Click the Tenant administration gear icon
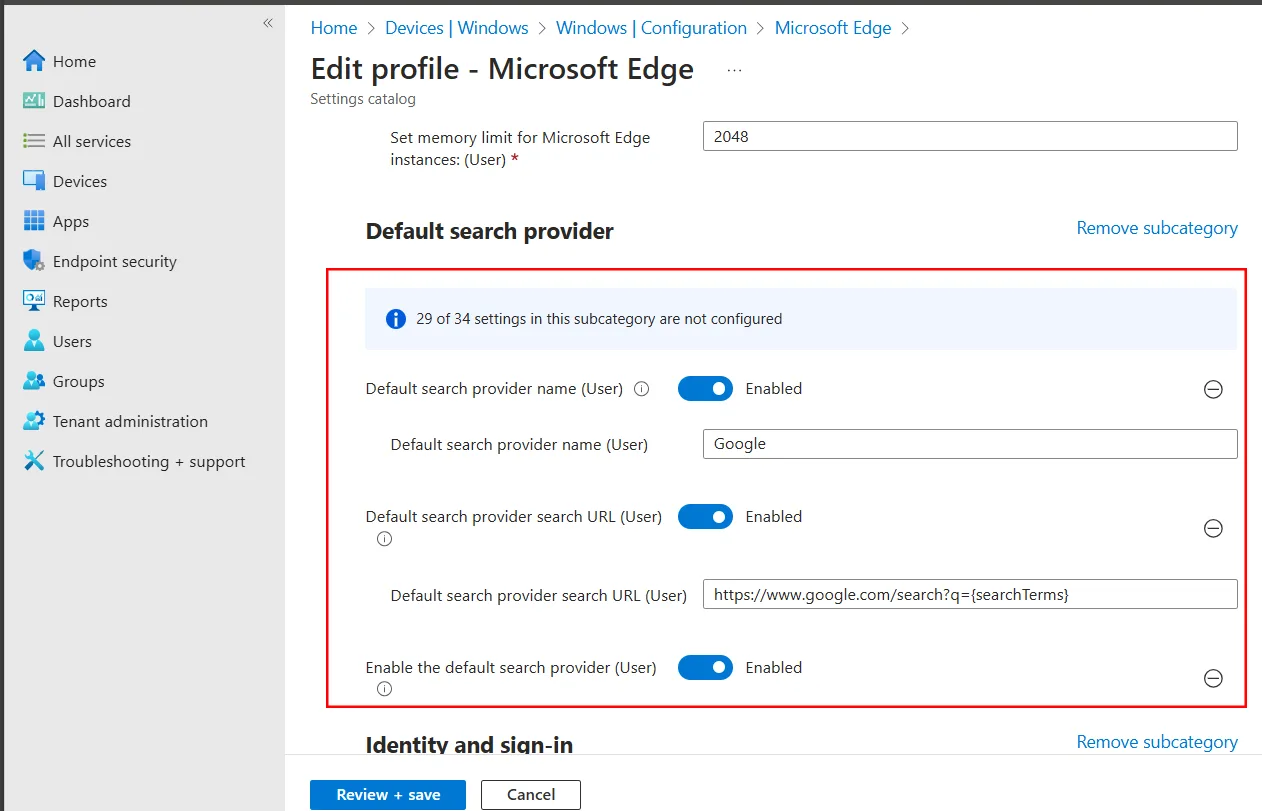The image size is (1262, 811). [34, 421]
